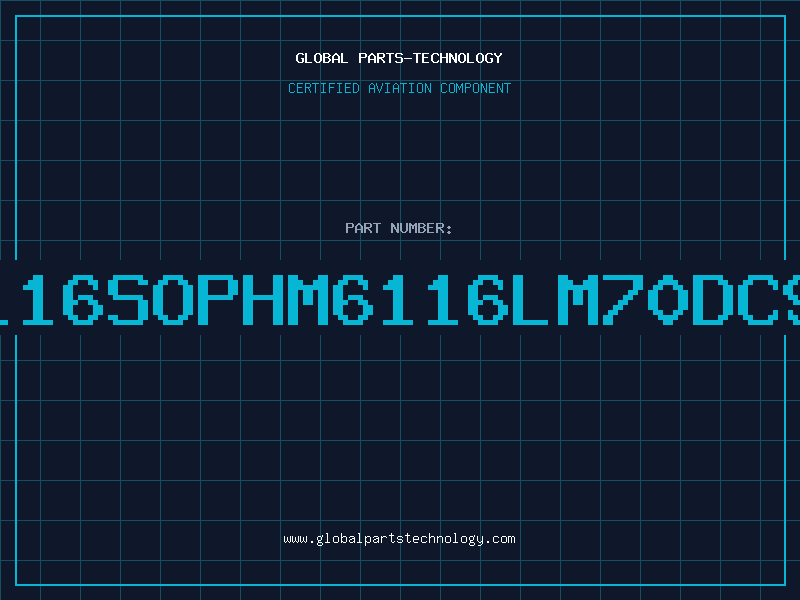Click the letter P in the part number
The image size is (800, 600).
pyautogui.click(x=218, y=299)
